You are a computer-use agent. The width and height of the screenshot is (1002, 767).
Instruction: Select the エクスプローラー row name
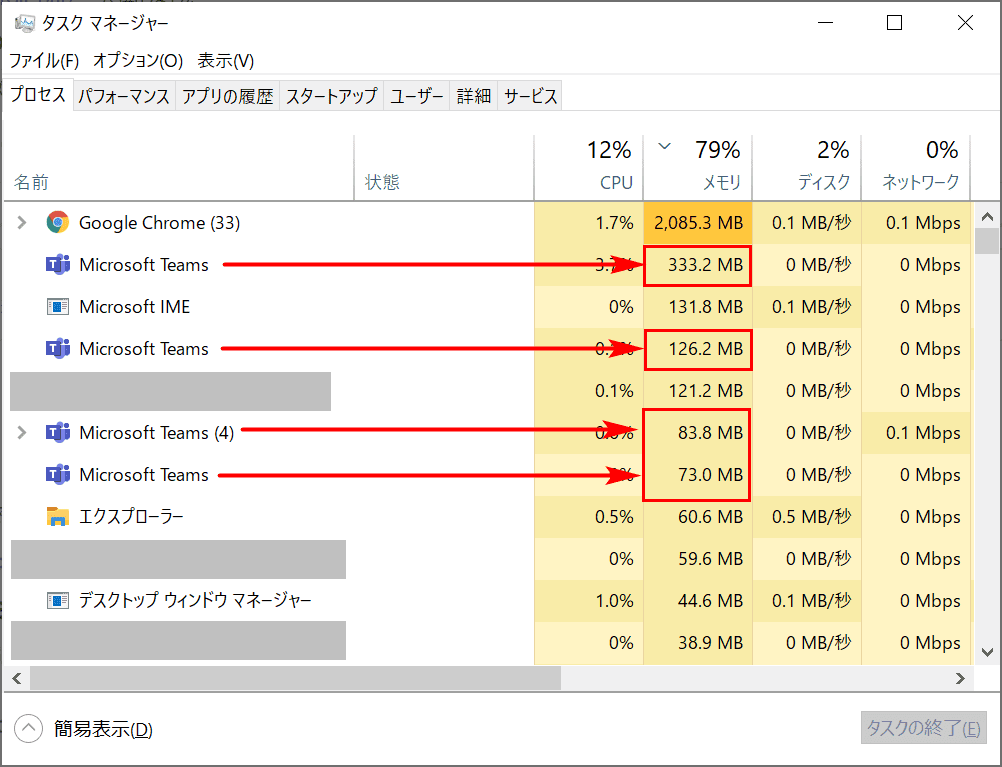pos(131,516)
